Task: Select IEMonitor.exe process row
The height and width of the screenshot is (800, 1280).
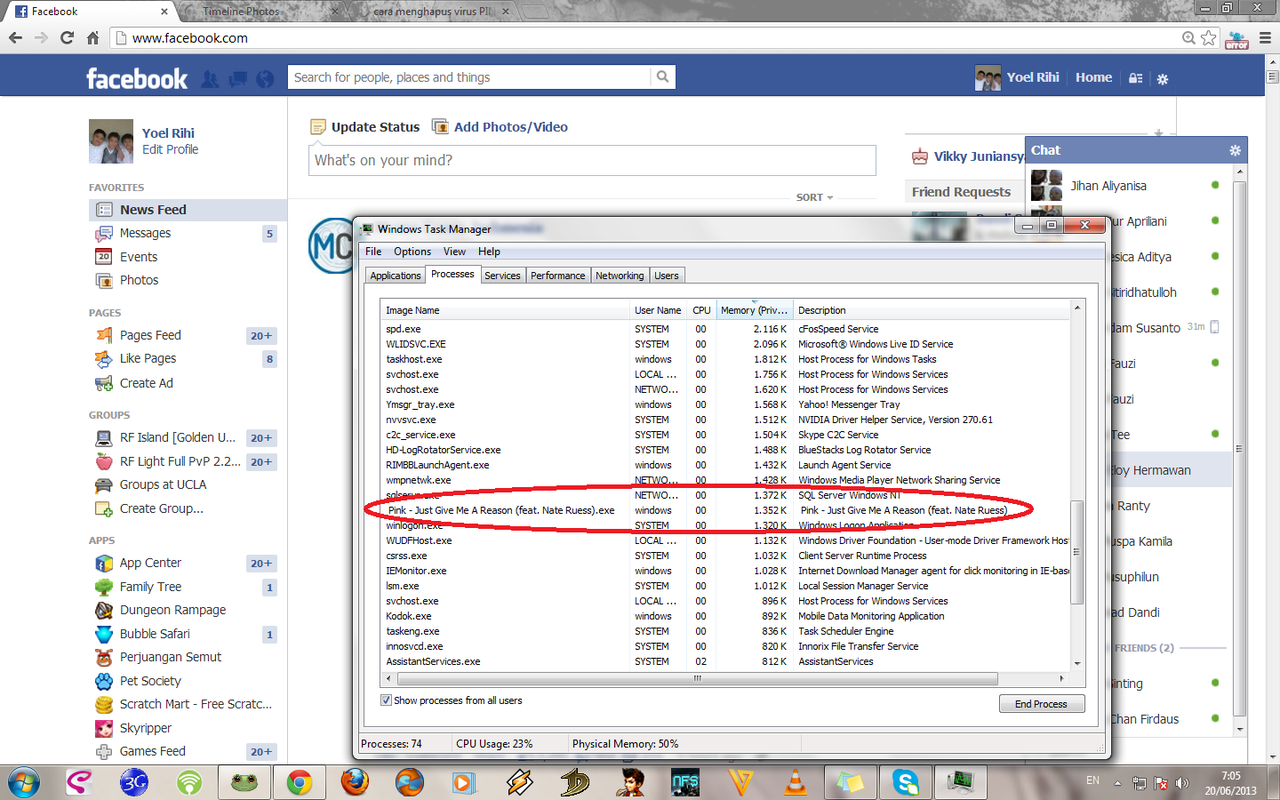Action: coord(727,571)
